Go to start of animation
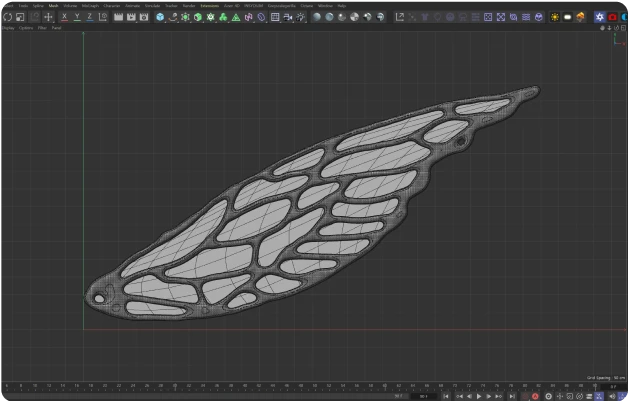 446,397
